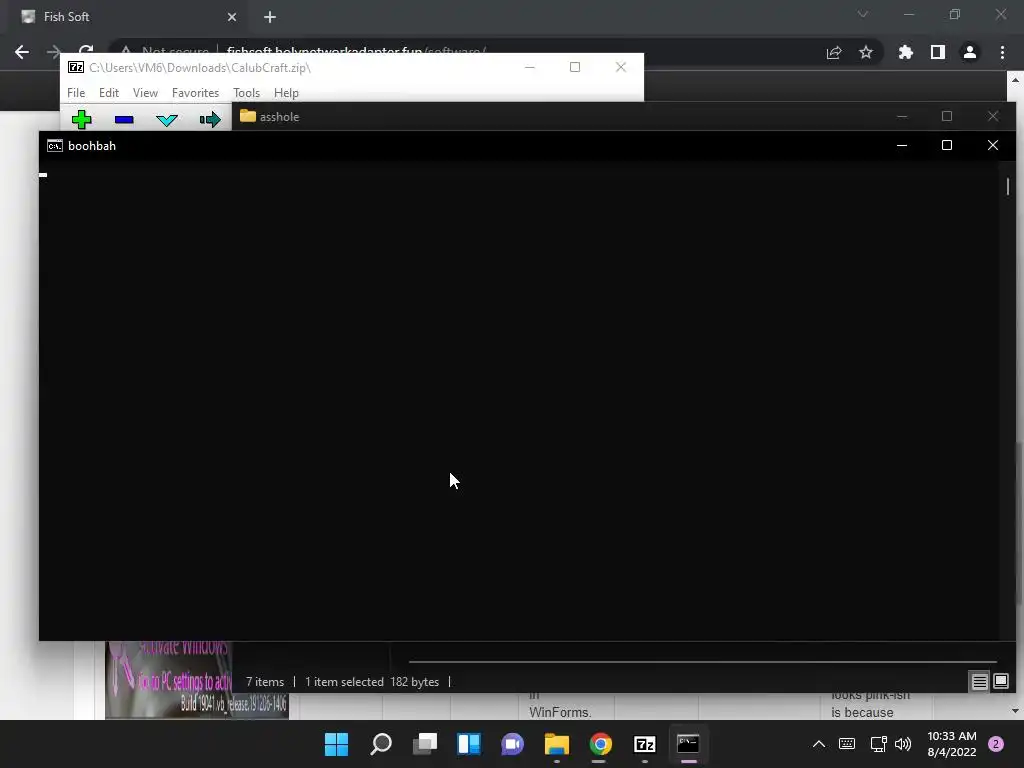
Task: Click the 7-Zip path C:\Users\VM6\Downloads\CalubCraft.zip title
Action: 200,67
